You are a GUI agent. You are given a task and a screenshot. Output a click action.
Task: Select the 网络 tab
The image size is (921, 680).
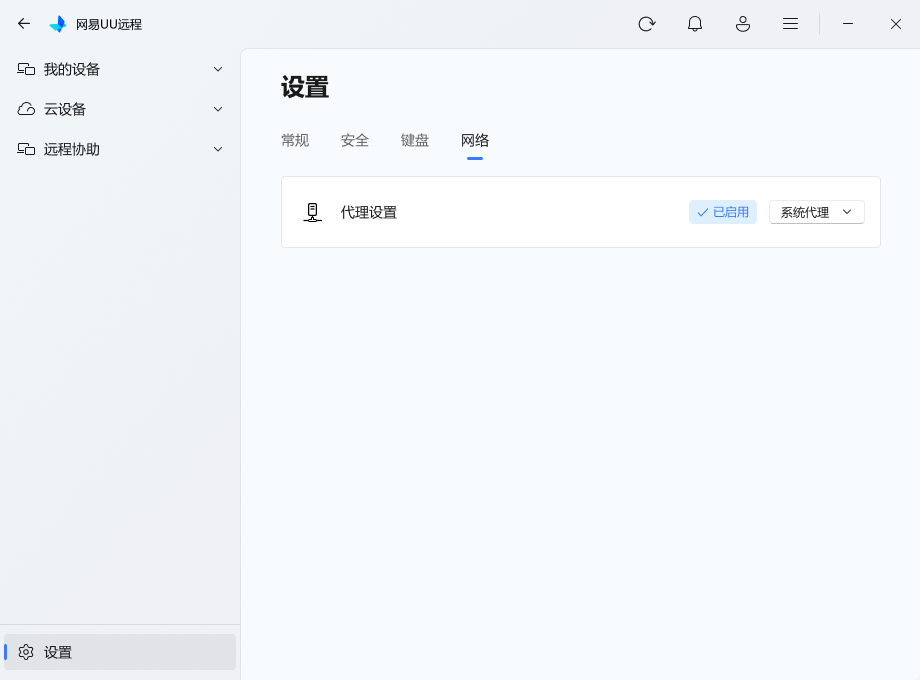tap(475, 140)
